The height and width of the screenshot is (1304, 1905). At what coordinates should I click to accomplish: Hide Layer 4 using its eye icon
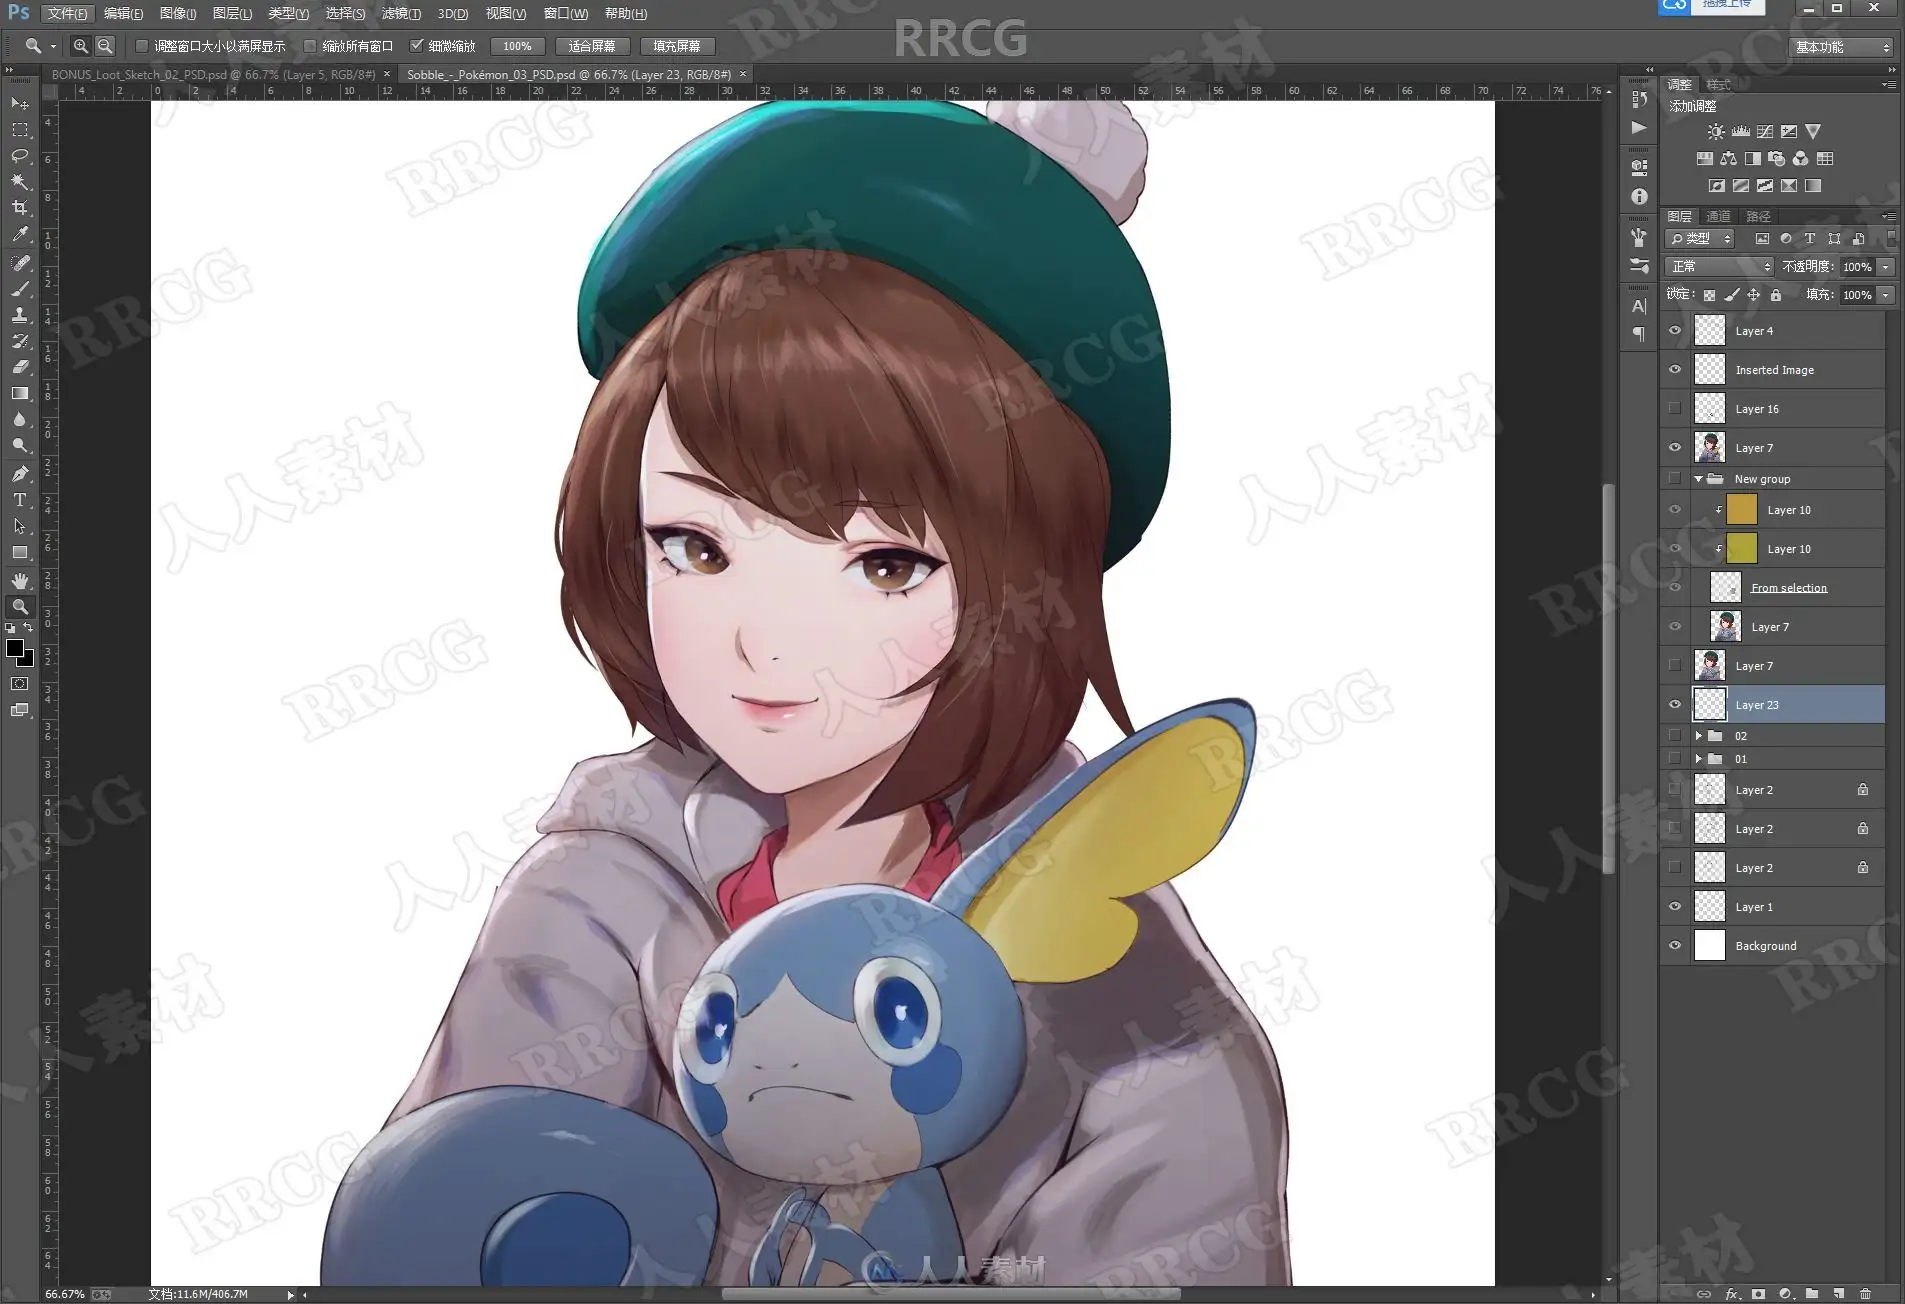click(1675, 330)
